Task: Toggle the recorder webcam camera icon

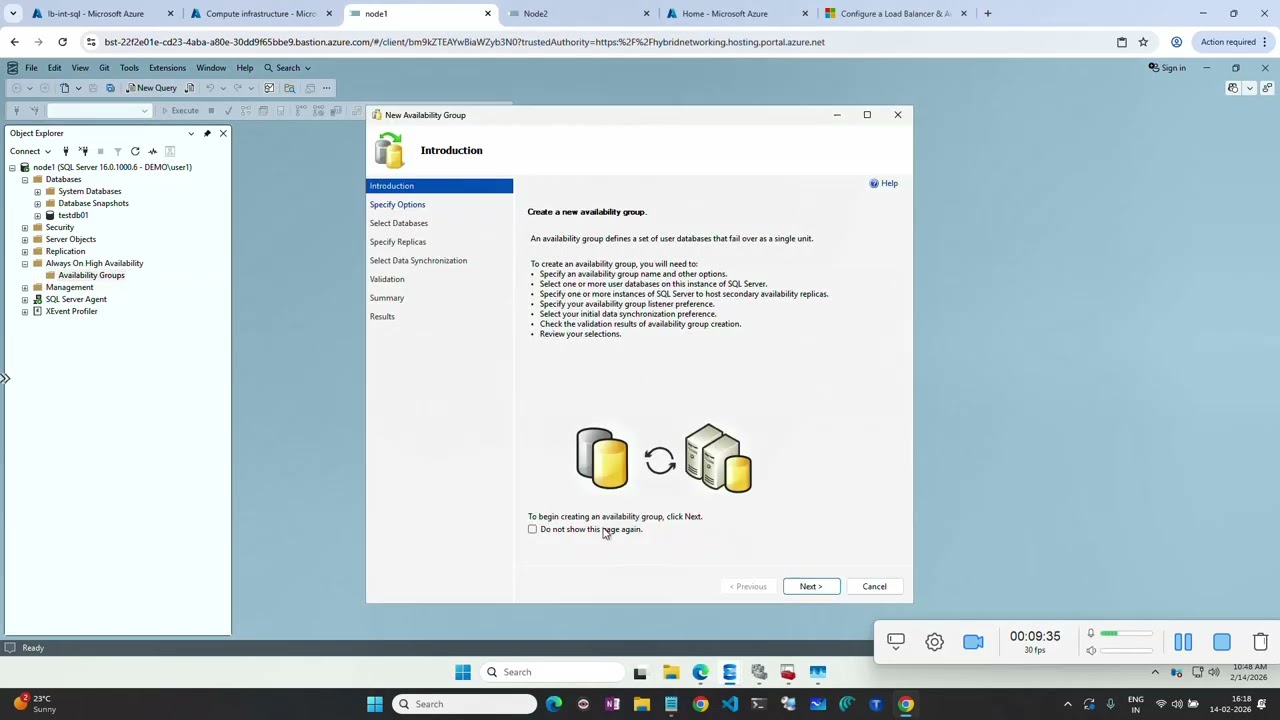Action: [973, 642]
